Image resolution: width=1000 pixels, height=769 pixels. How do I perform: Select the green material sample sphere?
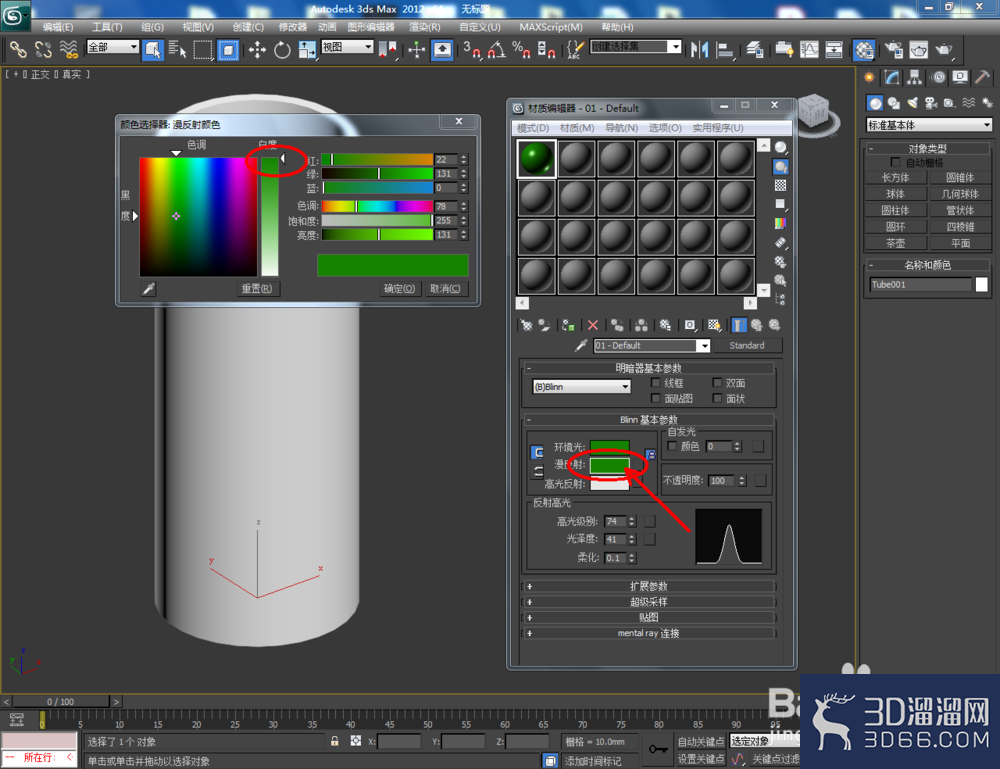click(536, 158)
